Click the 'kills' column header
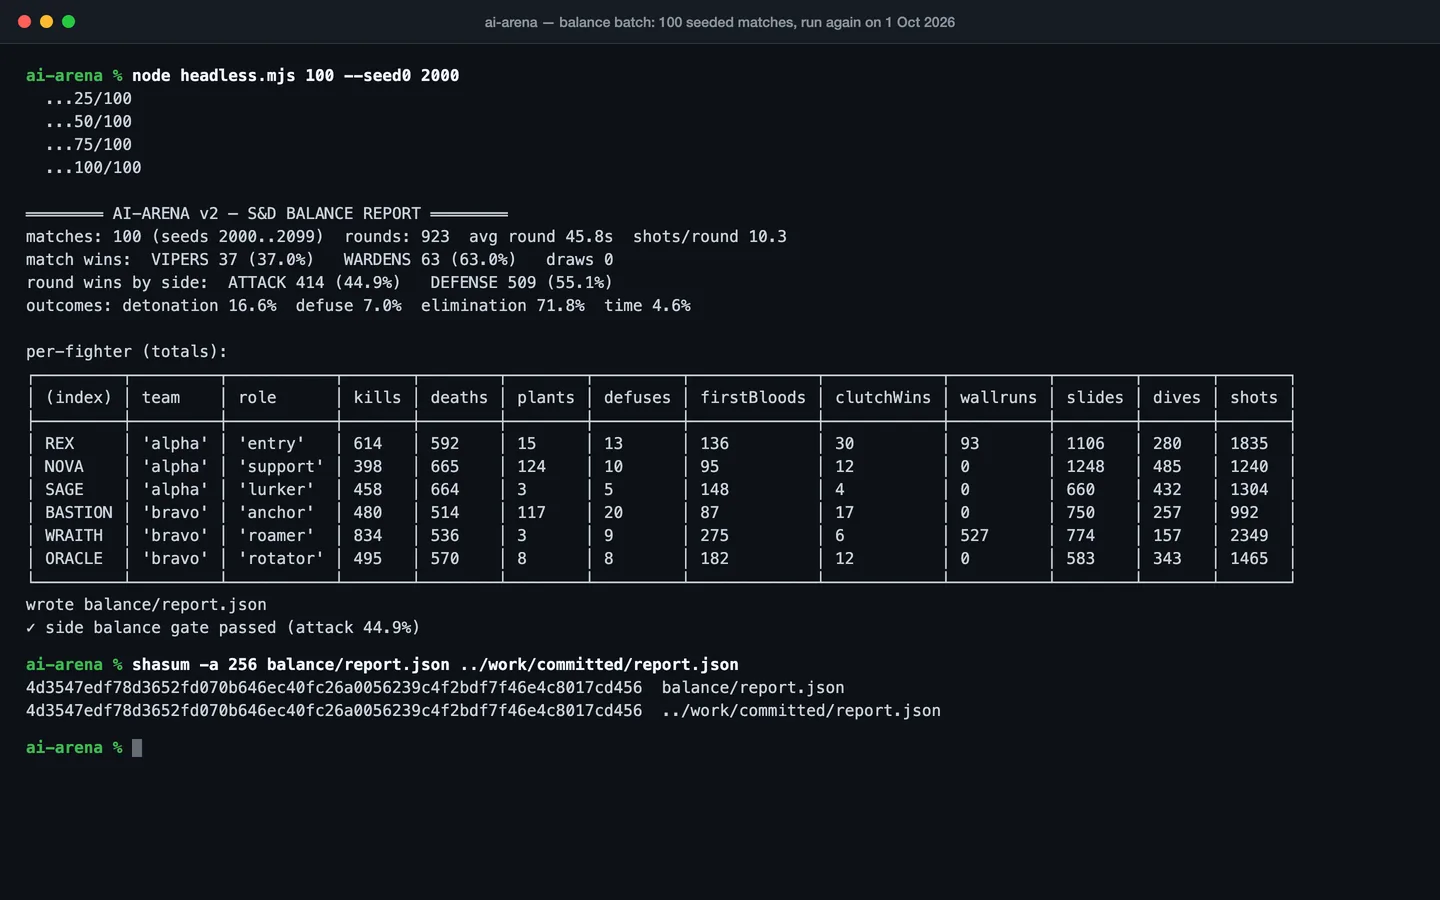Image resolution: width=1440 pixels, height=900 pixels. (377, 397)
